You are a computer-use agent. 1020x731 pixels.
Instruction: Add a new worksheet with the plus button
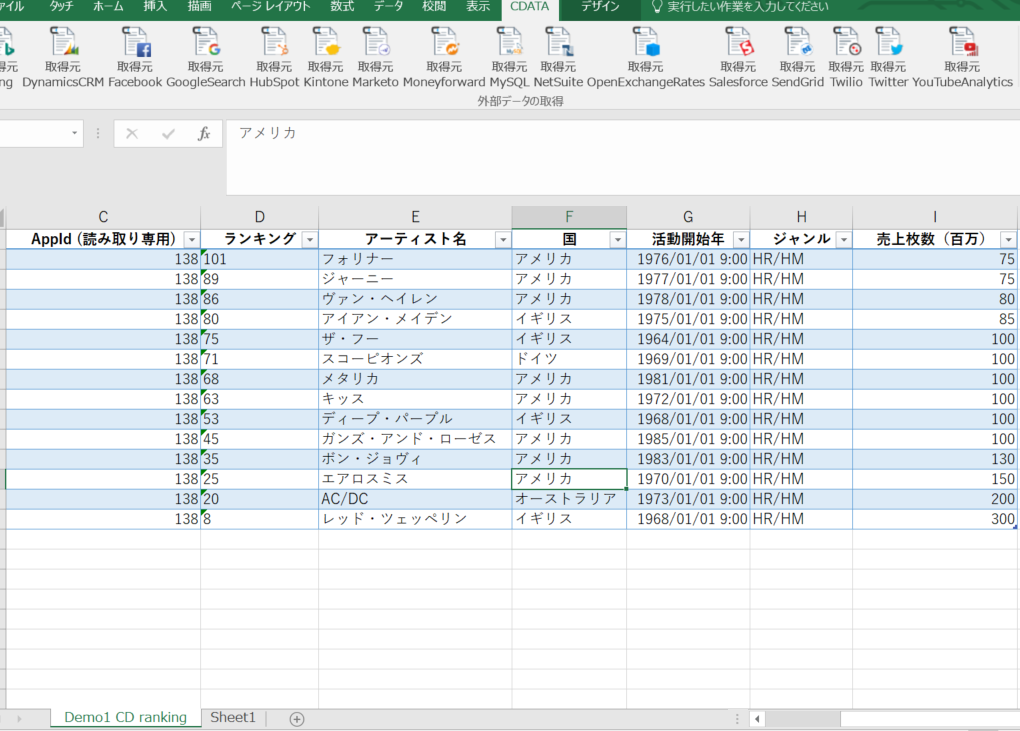(296, 718)
